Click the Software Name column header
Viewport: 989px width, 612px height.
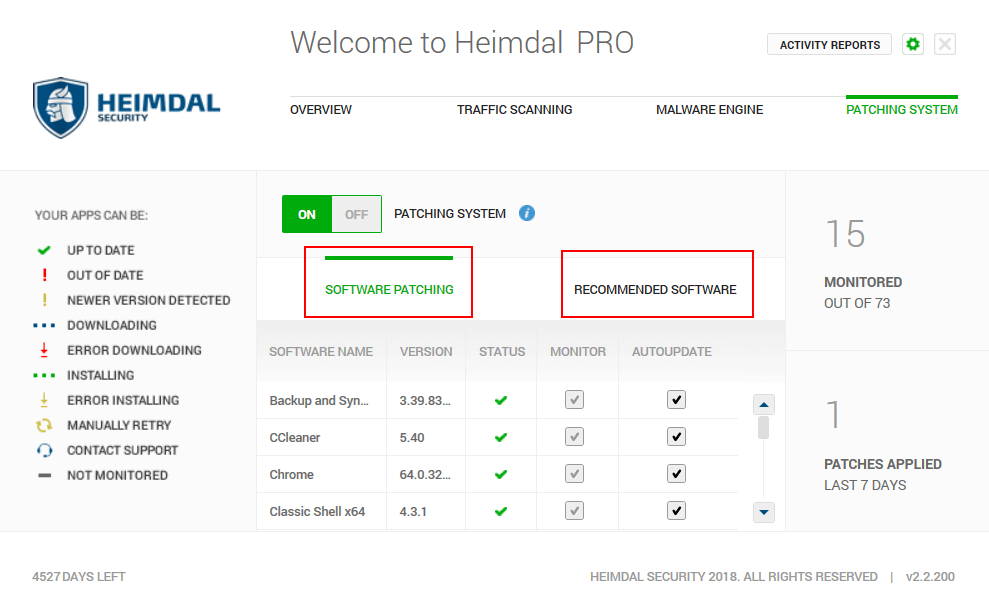click(321, 351)
